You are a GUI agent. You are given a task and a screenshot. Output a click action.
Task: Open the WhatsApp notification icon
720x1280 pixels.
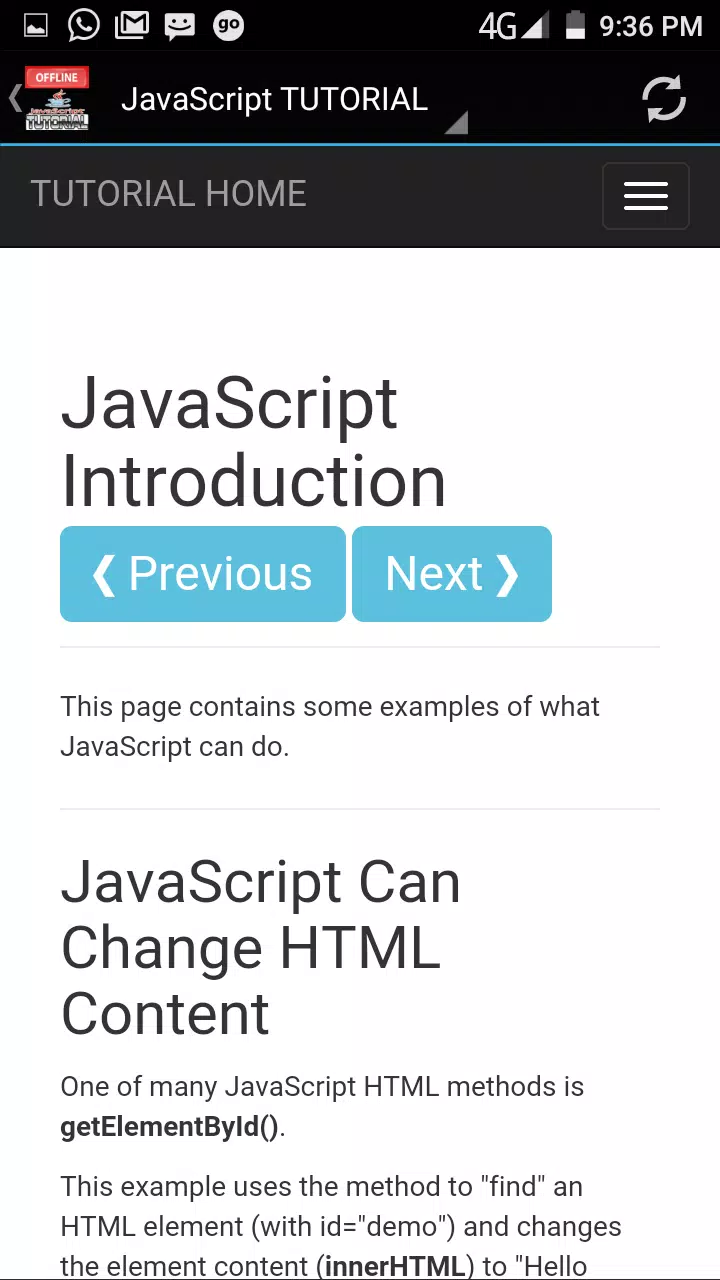coord(84,25)
